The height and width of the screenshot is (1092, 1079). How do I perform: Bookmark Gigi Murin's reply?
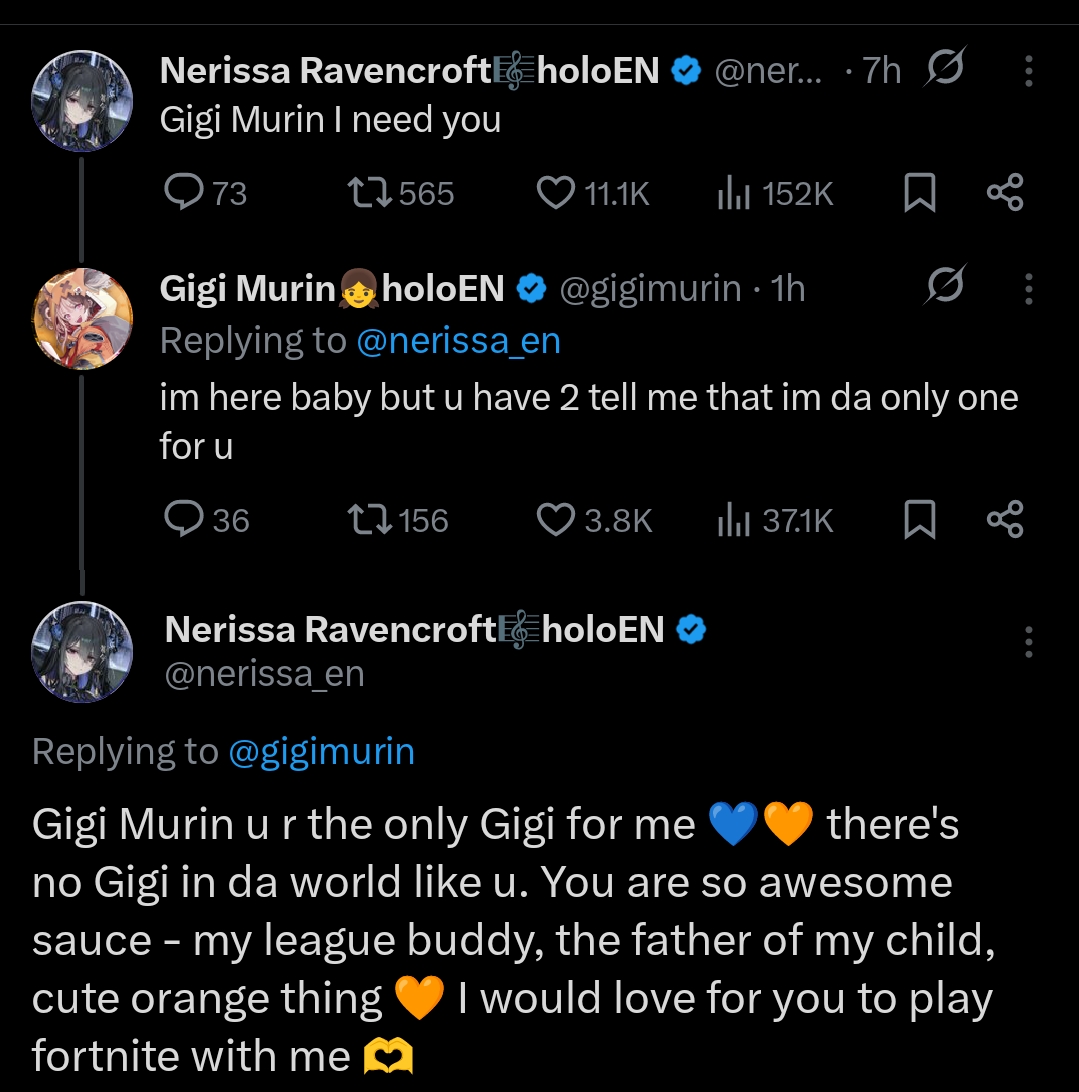point(919,519)
